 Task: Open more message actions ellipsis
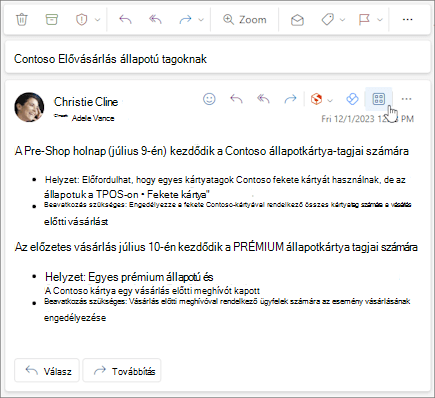coord(406,99)
